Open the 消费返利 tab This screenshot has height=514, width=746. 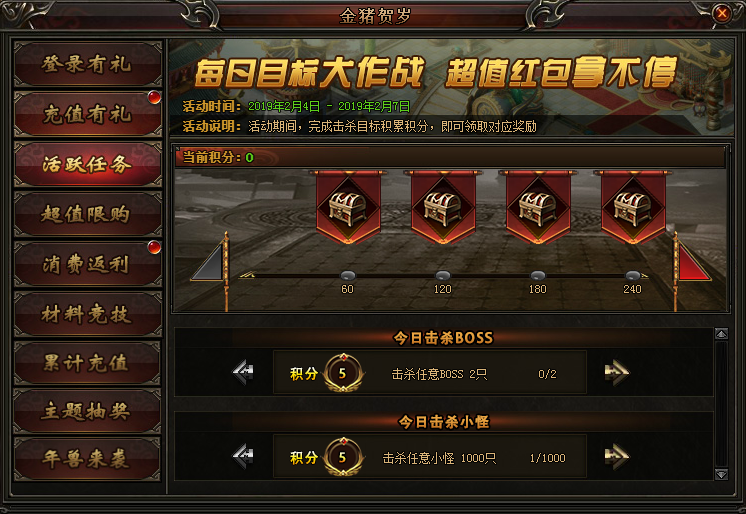click(88, 264)
